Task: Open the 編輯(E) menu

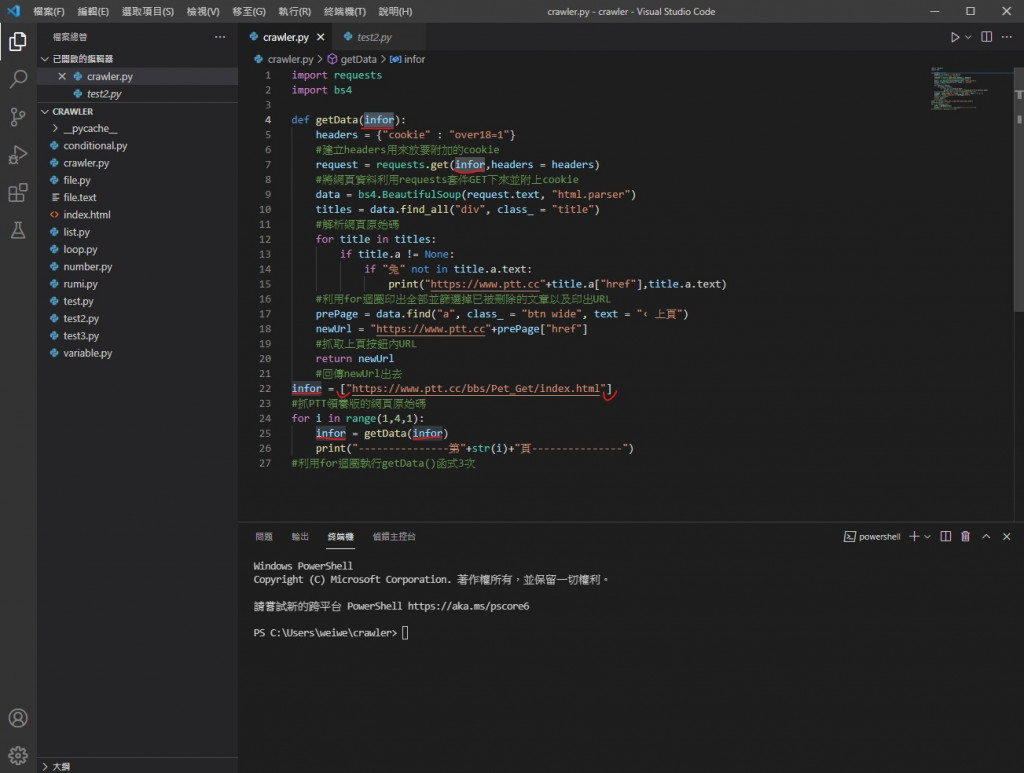Action: click(x=93, y=12)
